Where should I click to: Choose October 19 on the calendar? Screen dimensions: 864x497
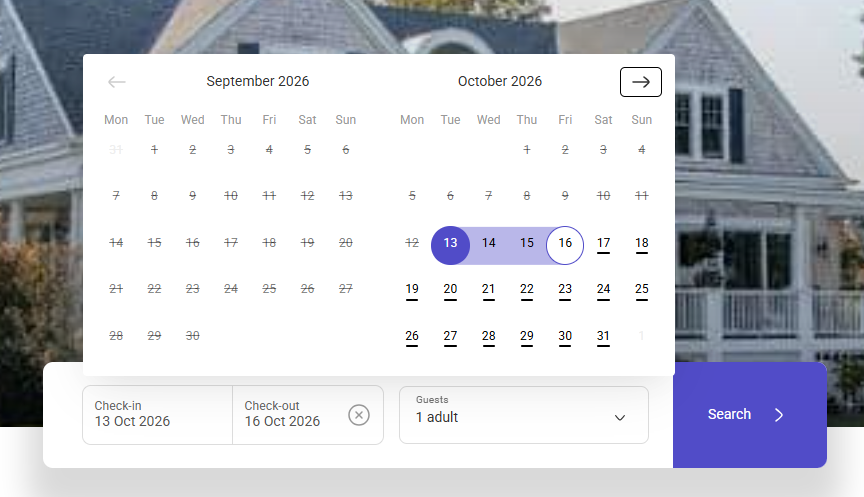click(412, 291)
